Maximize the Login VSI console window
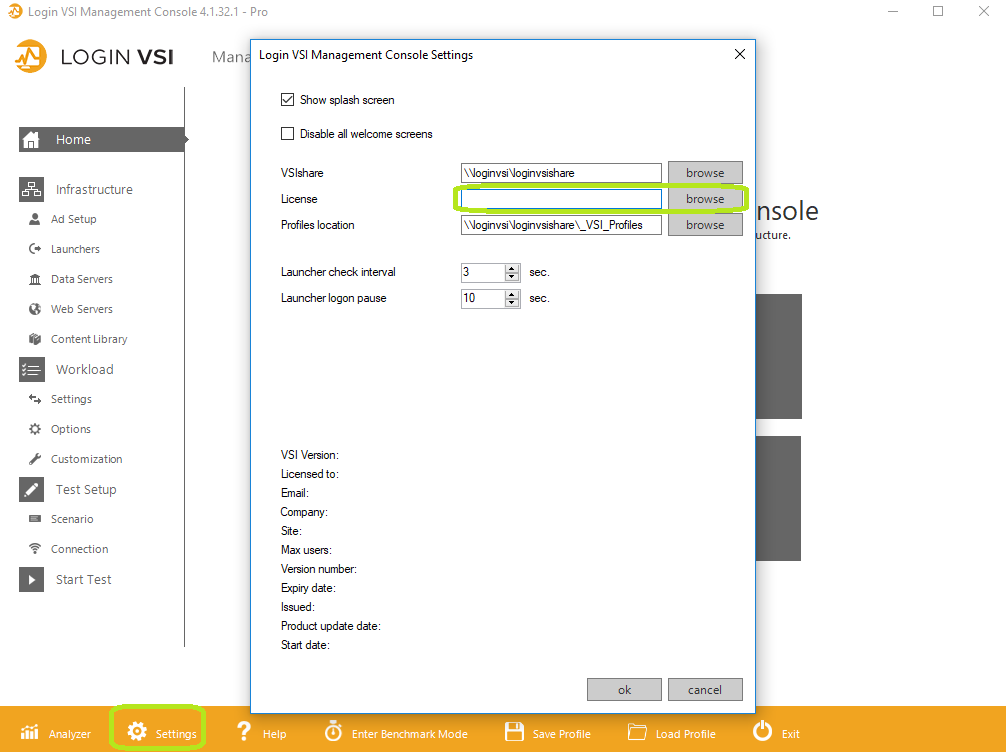Image resolution: width=1006 pixels, height=752 pixels. coord(938,12)
